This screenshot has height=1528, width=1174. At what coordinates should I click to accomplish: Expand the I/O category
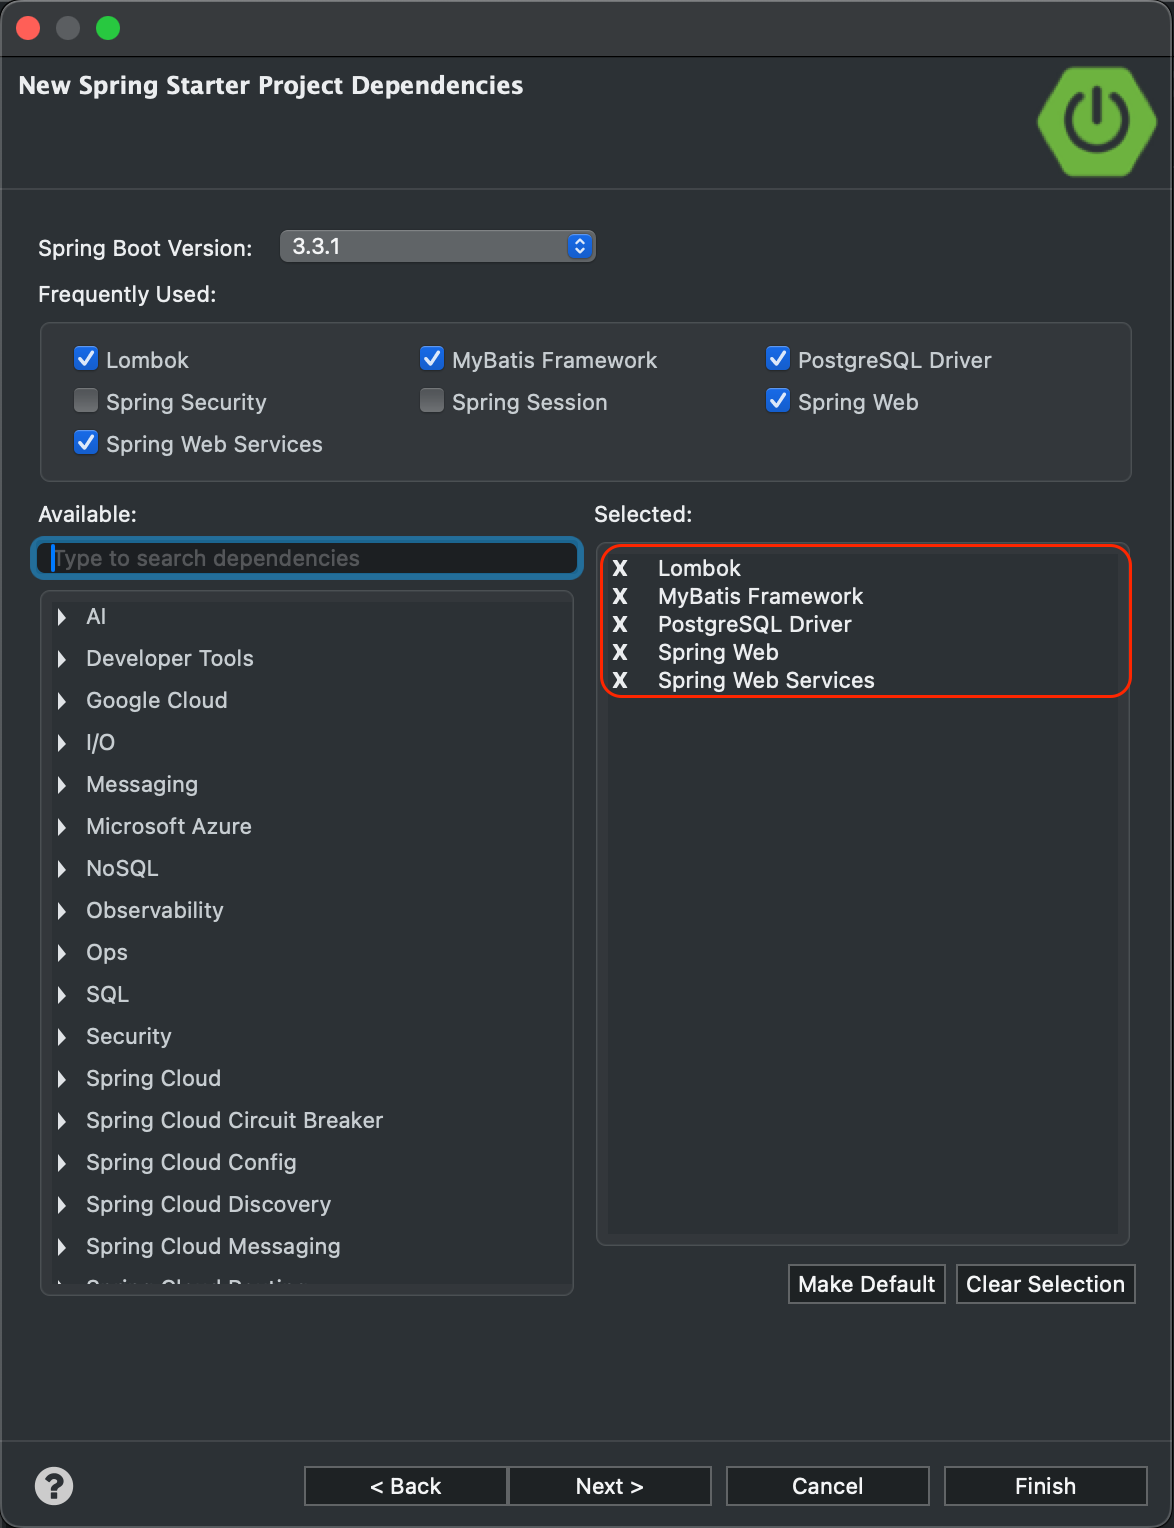(62, 743)
